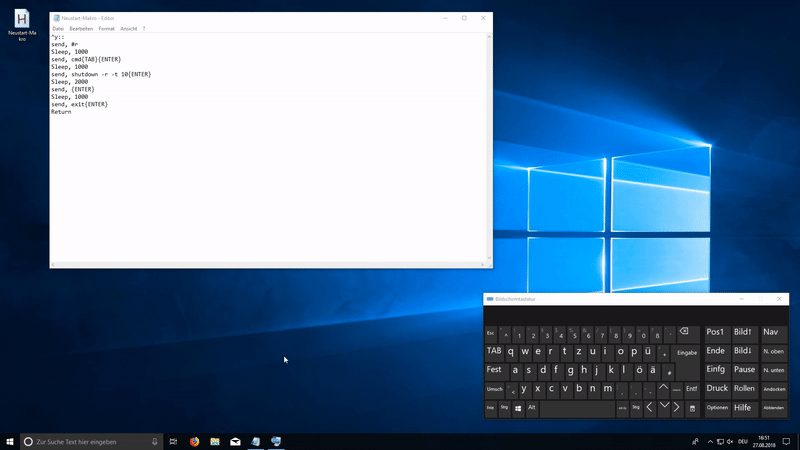Screen dimensions: 800x450
Task: Tap the right arrow key on the on-screen keyboard
Action: tap(677, 408)
